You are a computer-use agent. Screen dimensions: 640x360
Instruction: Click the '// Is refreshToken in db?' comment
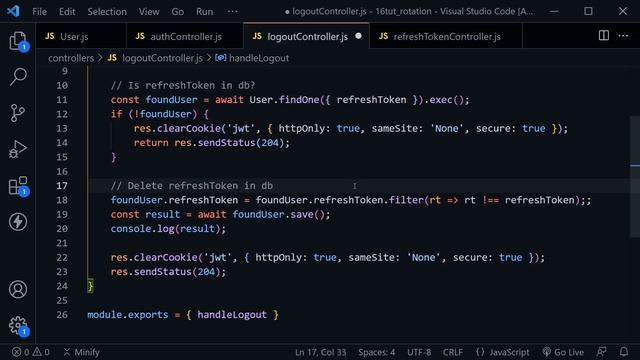[183, 85]
